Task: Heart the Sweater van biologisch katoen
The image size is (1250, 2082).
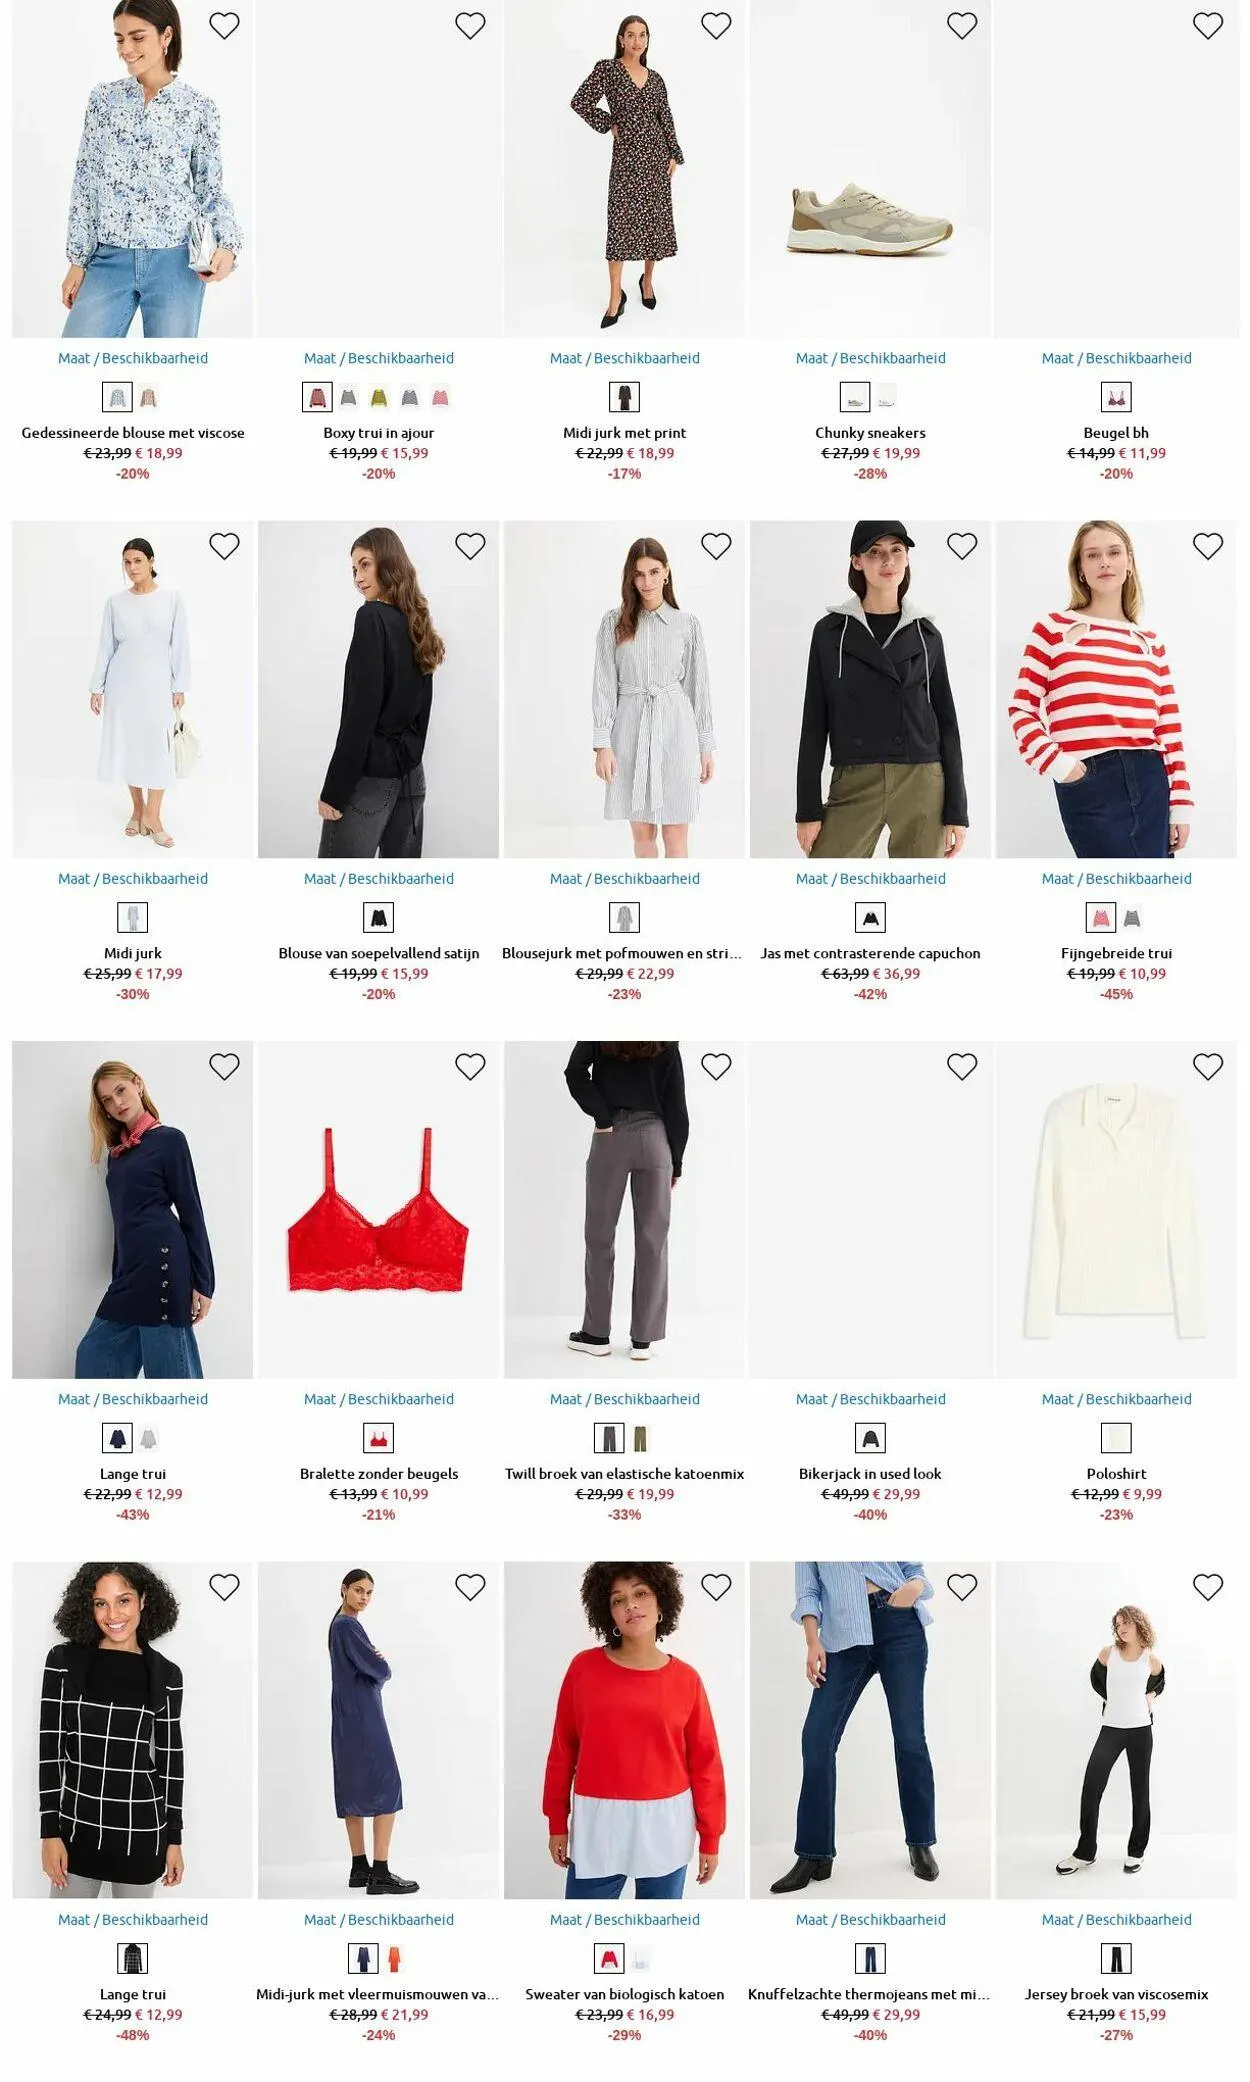Action: click(716, 1587)
